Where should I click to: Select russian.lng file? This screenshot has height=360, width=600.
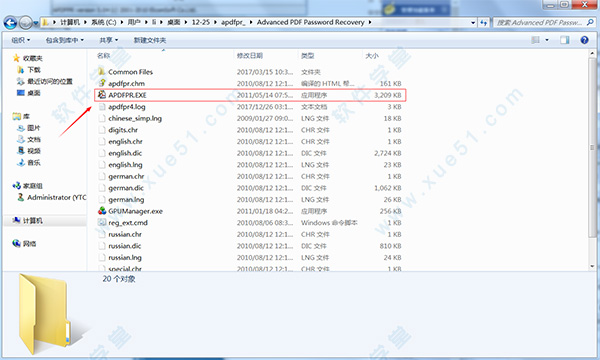(x=125, y=257)
